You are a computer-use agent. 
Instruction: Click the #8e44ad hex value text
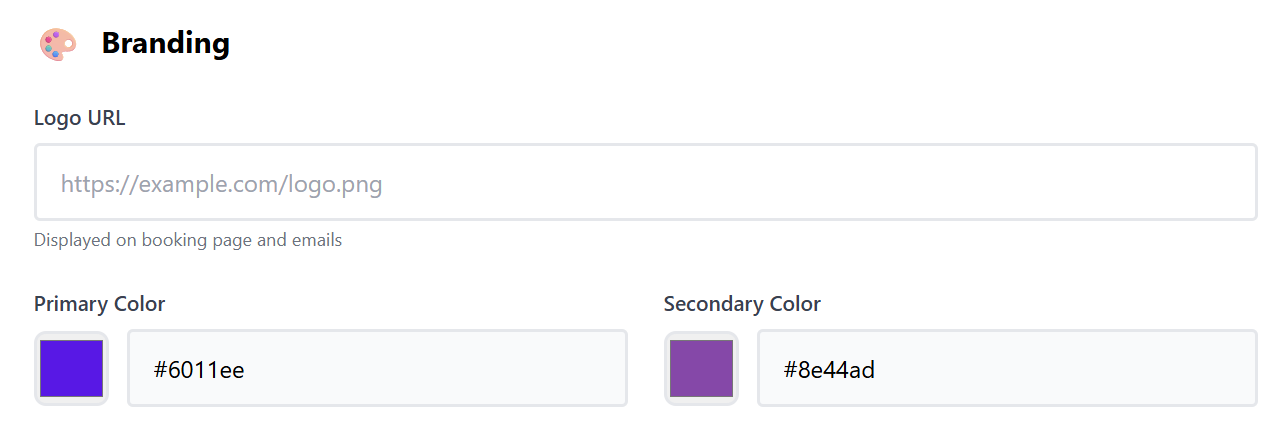pyautogui.click(x=830, y=370)
